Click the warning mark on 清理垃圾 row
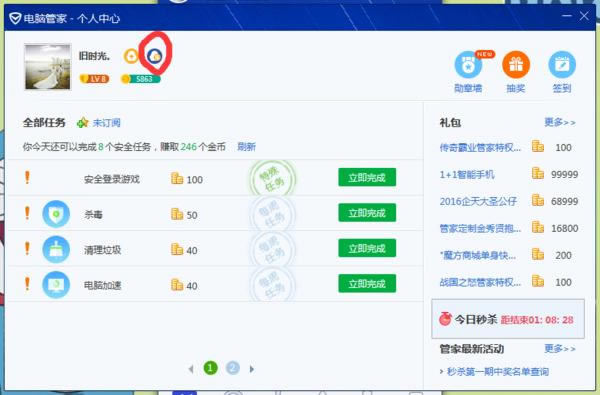Viewport: 600px width, 395px height. click(x=27, y=248)
